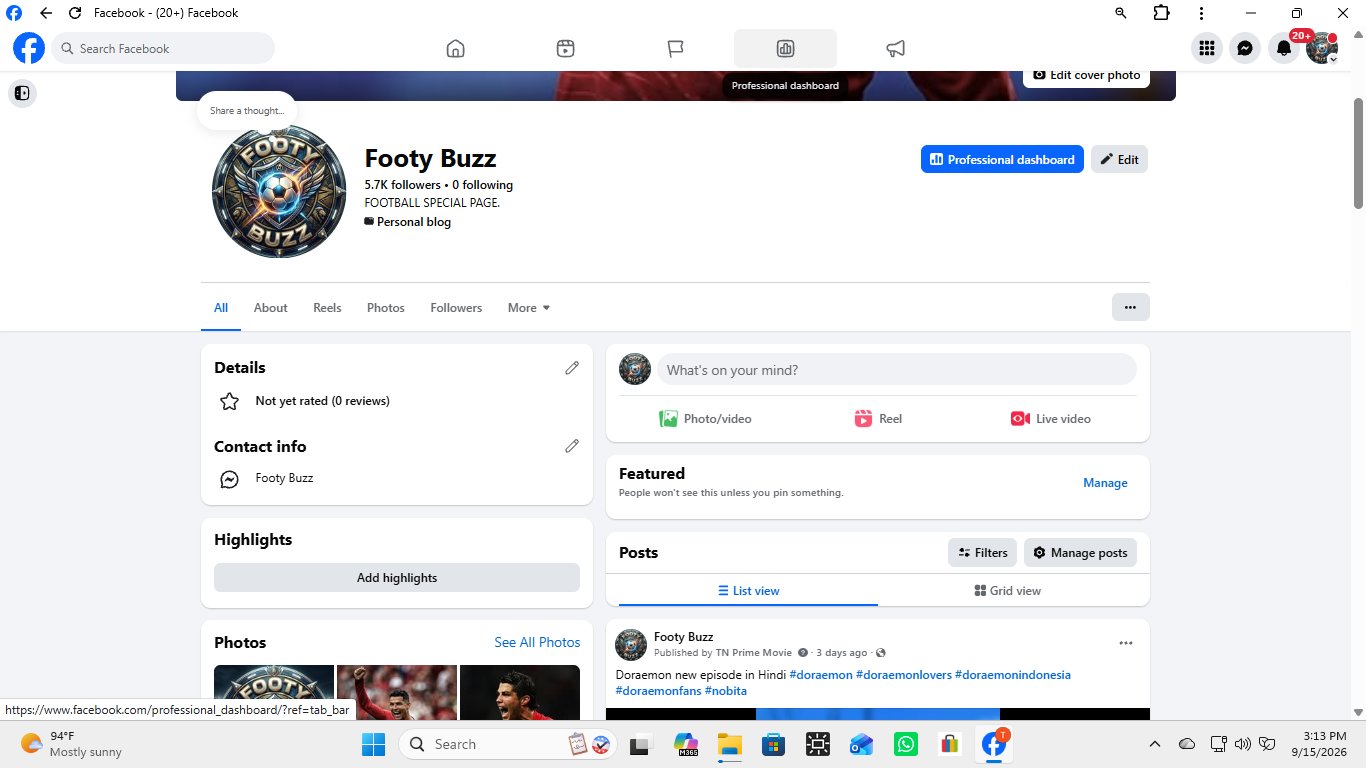This screenshot has height=768, width=1366.
Task: Click Manage link in Featured section
Action: (x=1105, y=483)
